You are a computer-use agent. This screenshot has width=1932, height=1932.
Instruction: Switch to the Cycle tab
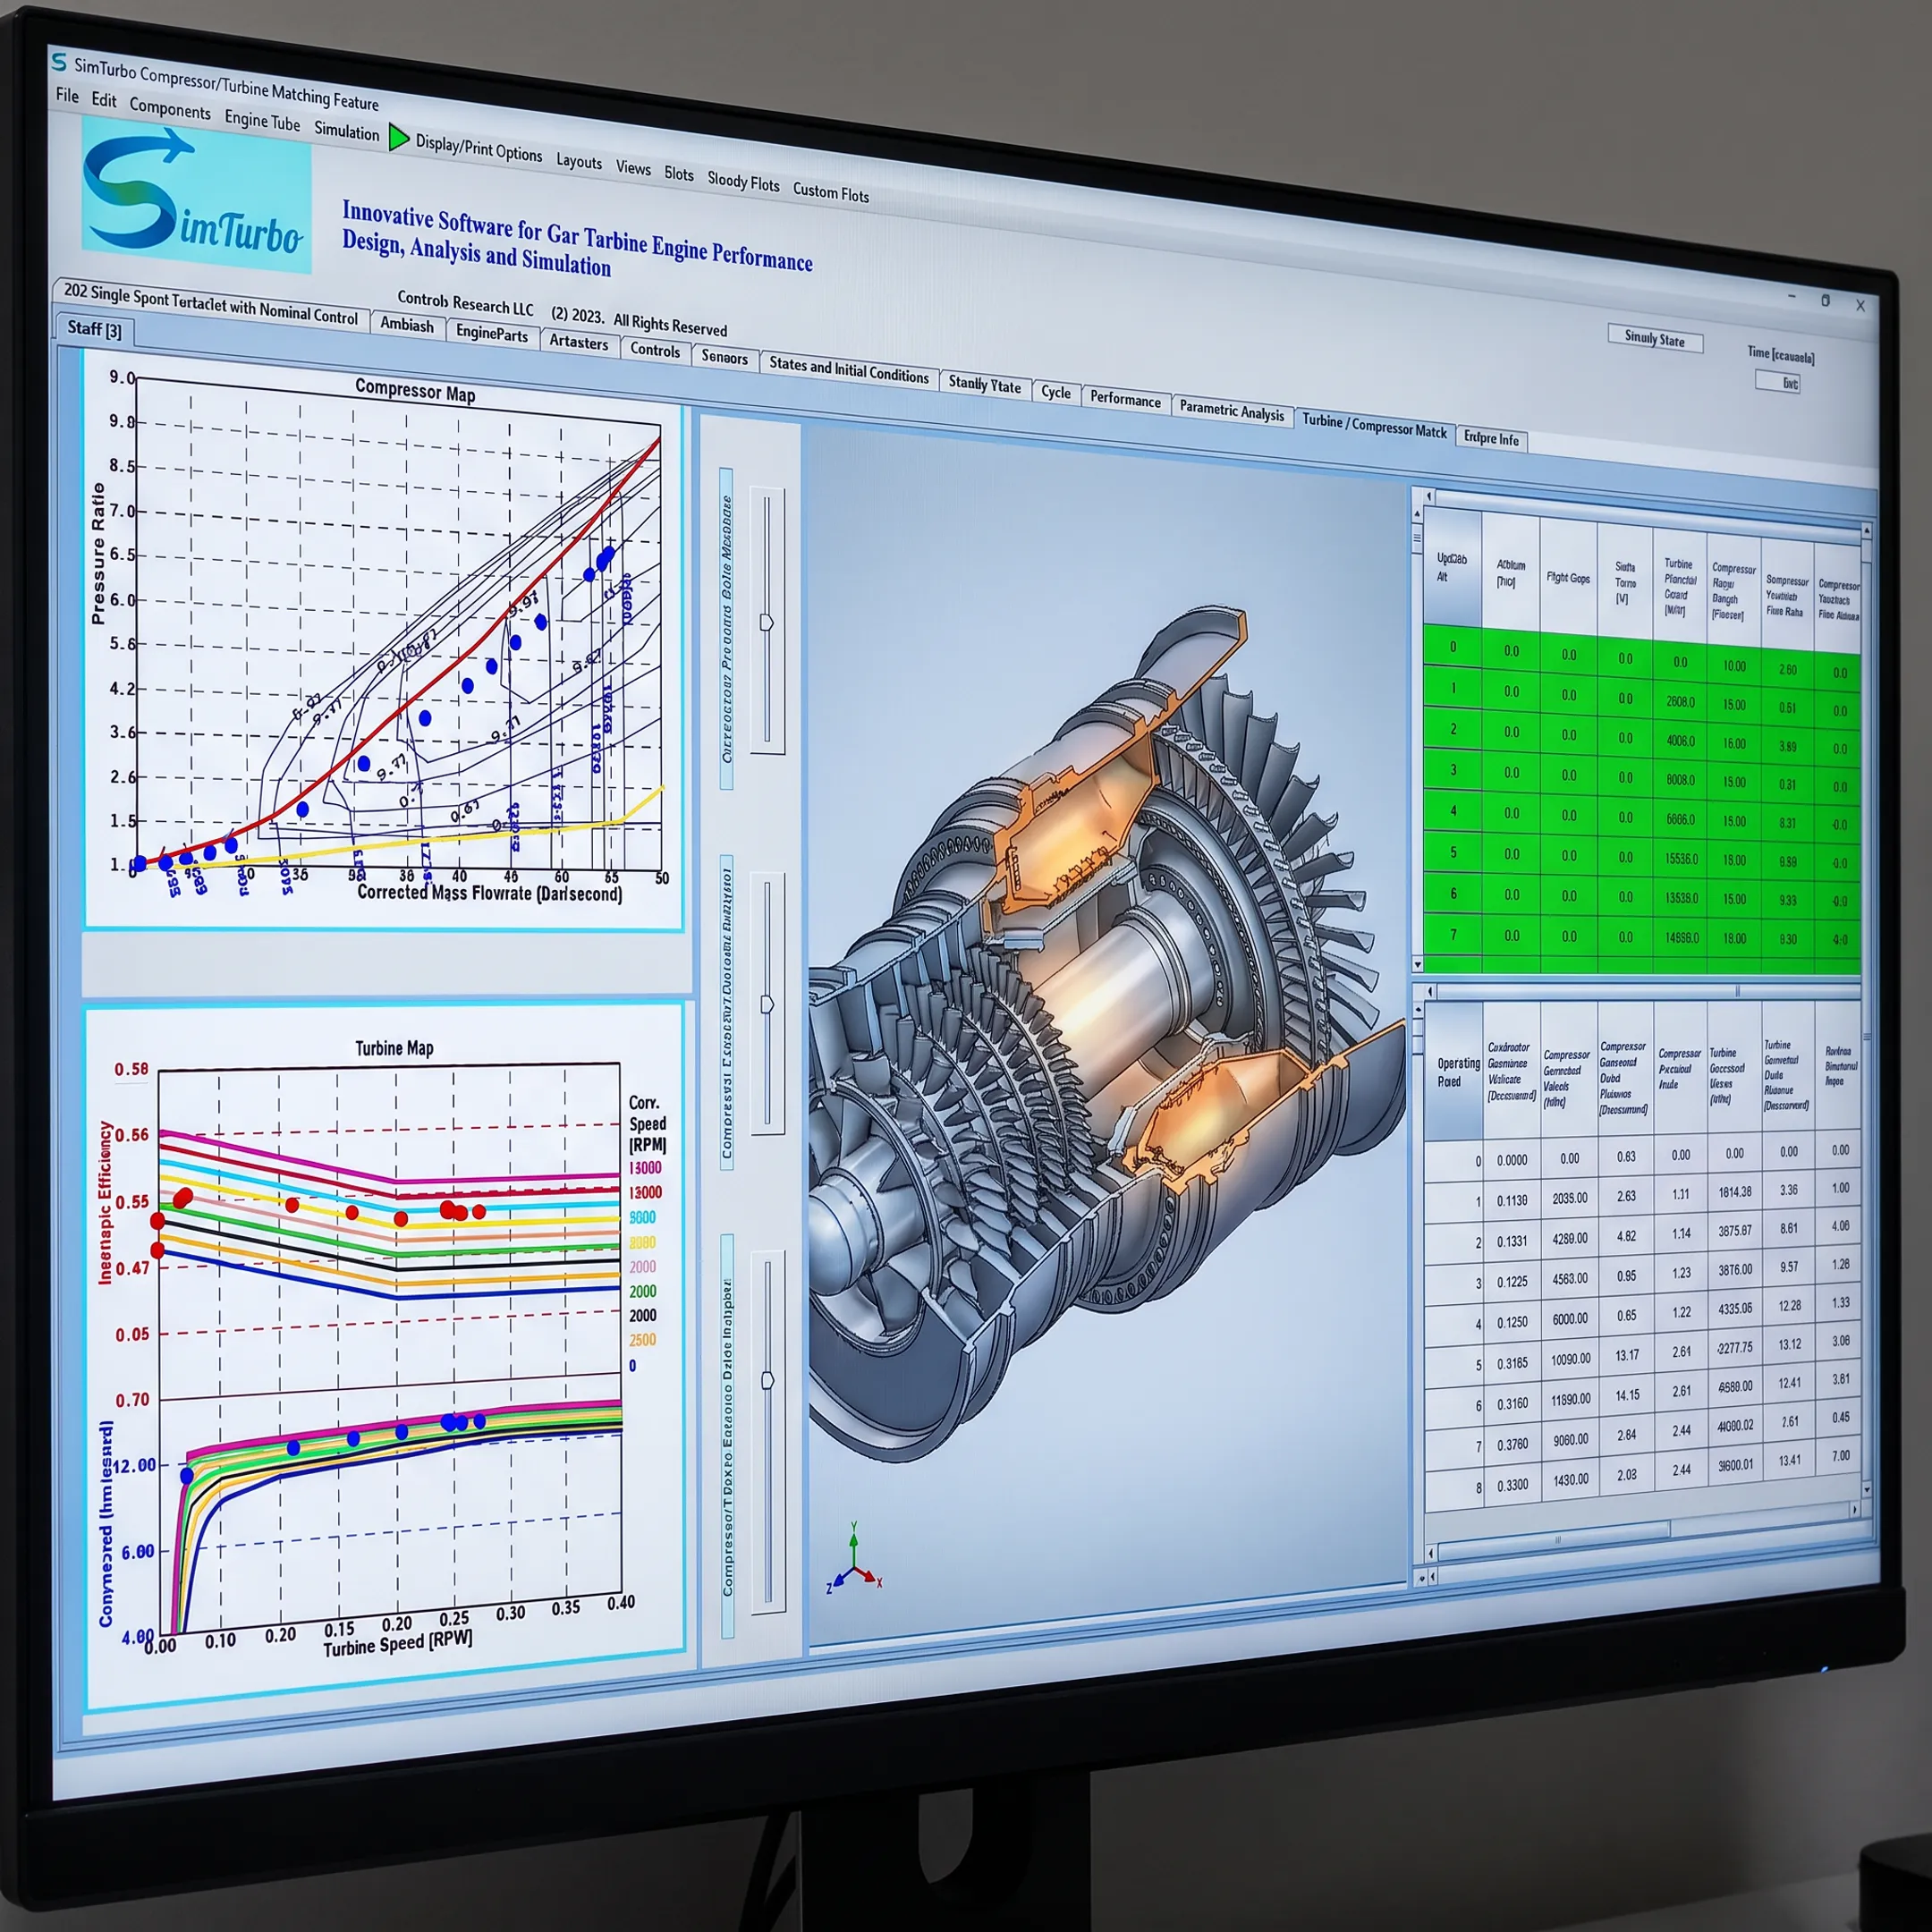[x=1055, y=392]
